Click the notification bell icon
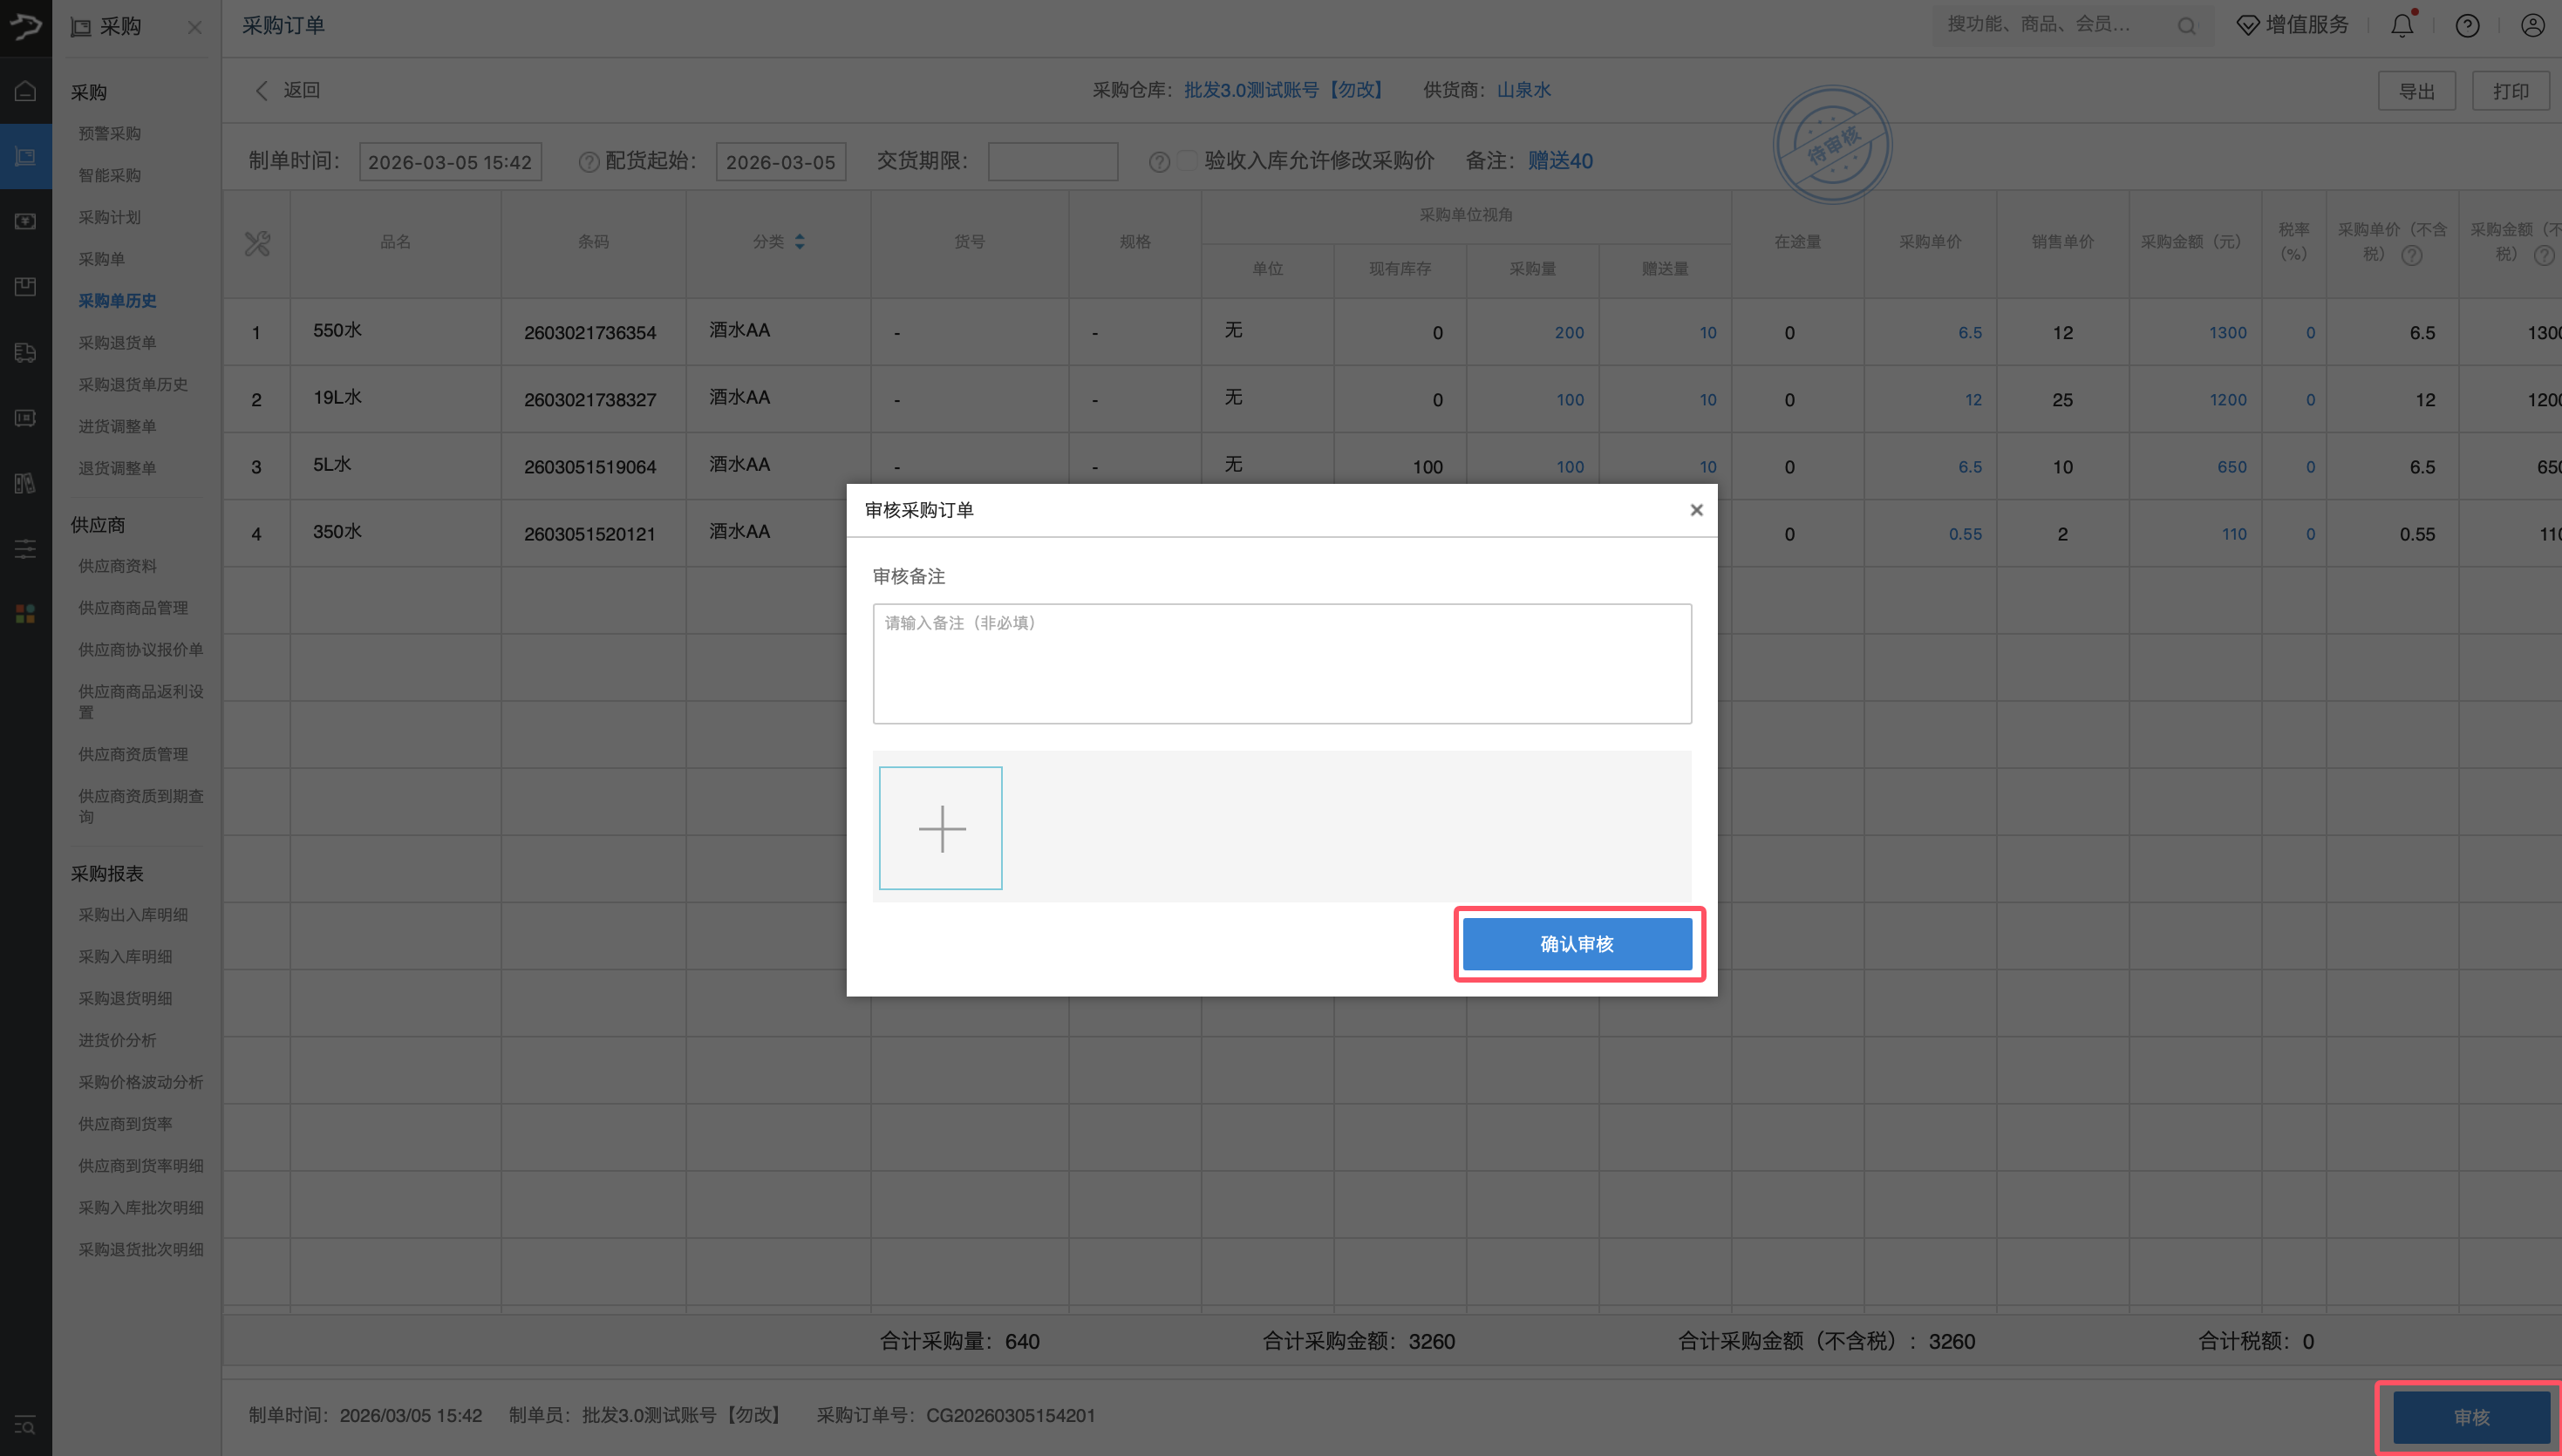This screenshot has height=1456, width=2562. (2402, 25)
